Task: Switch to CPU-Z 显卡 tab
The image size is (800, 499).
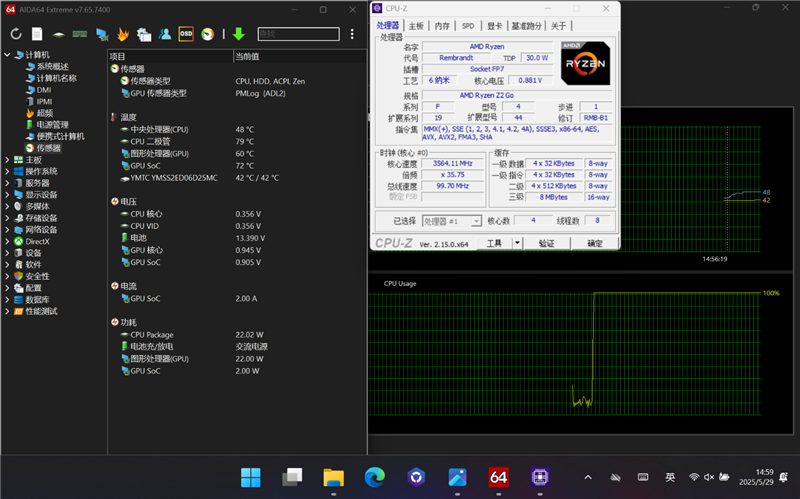Action: point(494,26)
